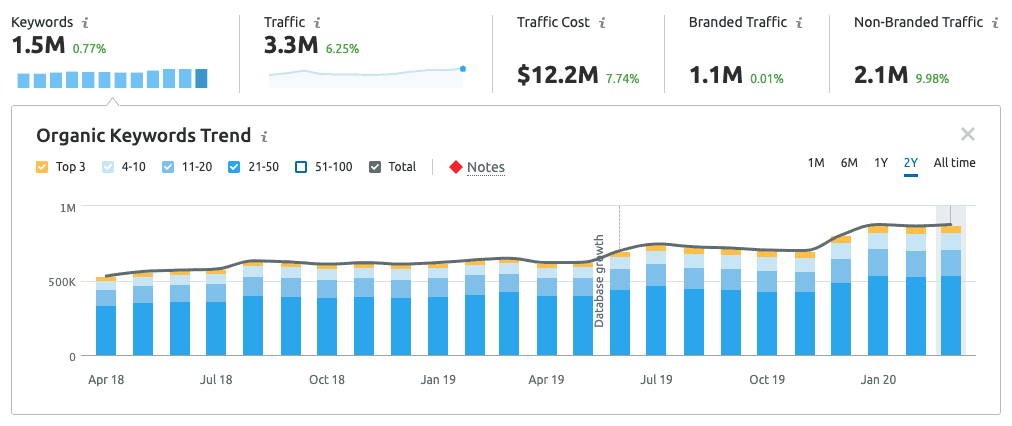This screenshot has height=426, width=1012.
Task: Click the info icon next to Traffic Cost
Action: tap(602, 23)
